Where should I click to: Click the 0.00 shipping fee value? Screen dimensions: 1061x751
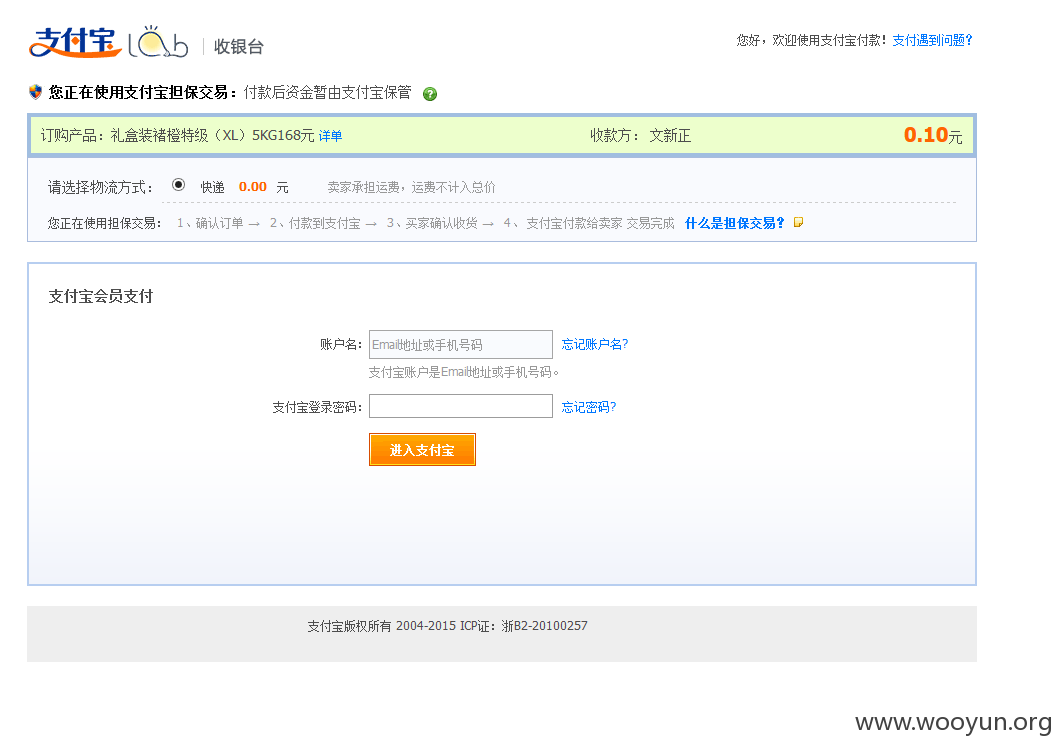coord(252,187)
